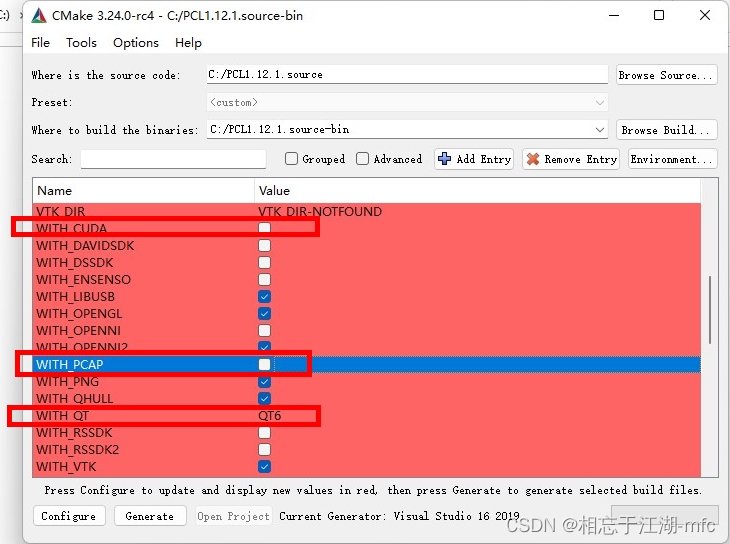This screenshot has width=730, height=544.
Task: Enable the Grouped checkbox
Action: coord(291,159)
